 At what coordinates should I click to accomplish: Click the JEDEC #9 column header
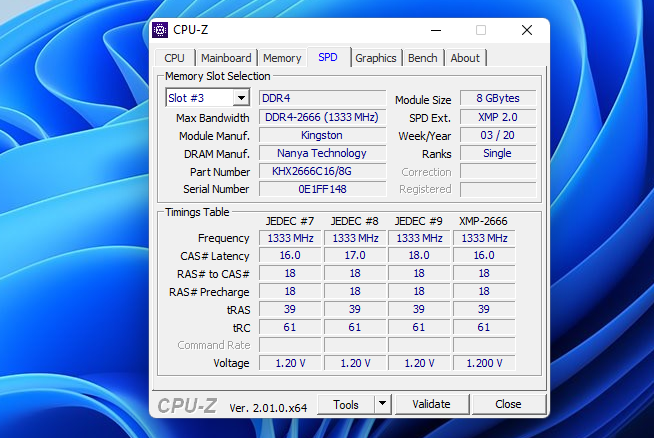pyautogui.click(x=419, y=221)
